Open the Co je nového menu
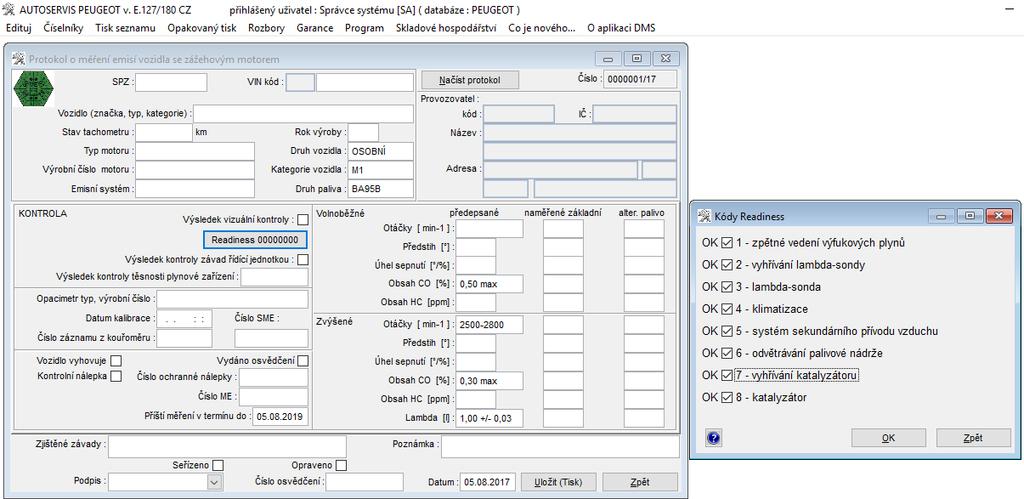 point(542,28)
